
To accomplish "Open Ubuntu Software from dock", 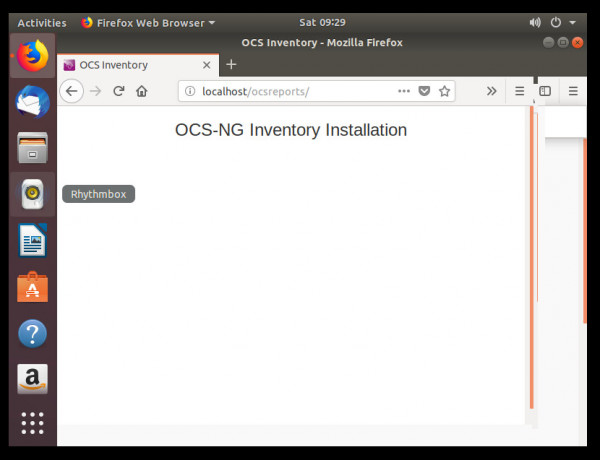I will [x=33, y=287].
